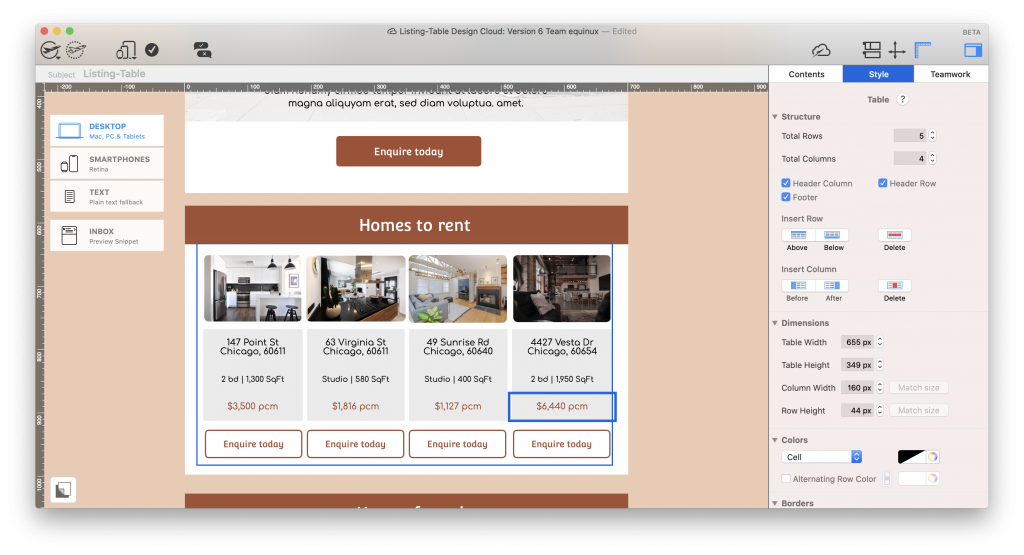Click the large Enquire today button

[x=409, y=151]
